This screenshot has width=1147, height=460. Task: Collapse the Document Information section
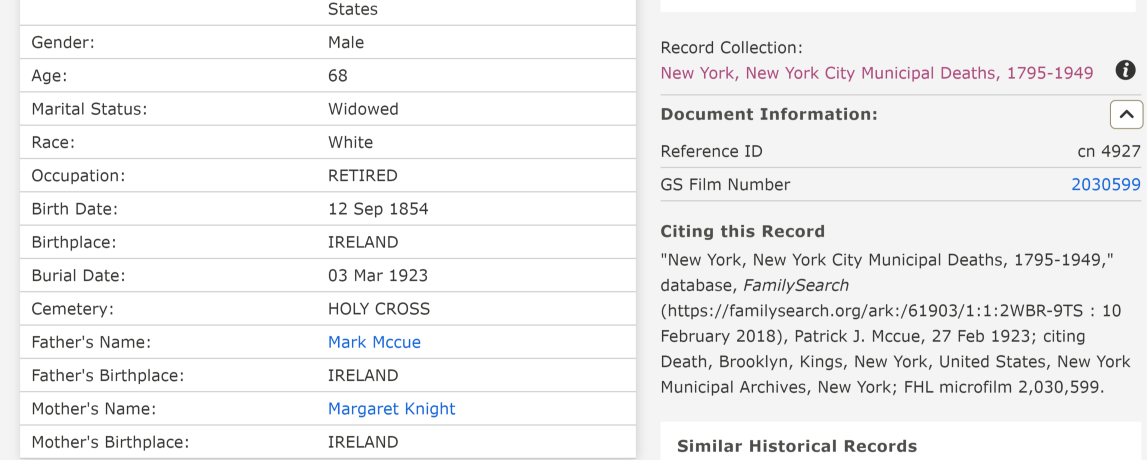(1127, 115)
